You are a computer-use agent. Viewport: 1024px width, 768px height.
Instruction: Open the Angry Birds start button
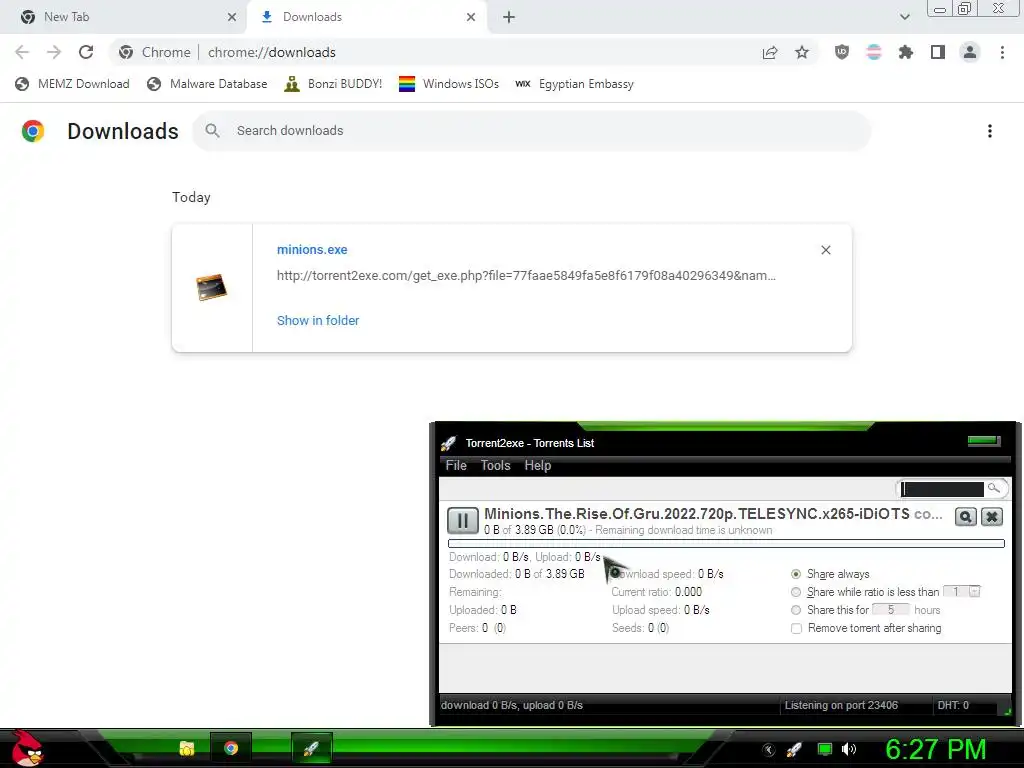pos(27,748)
